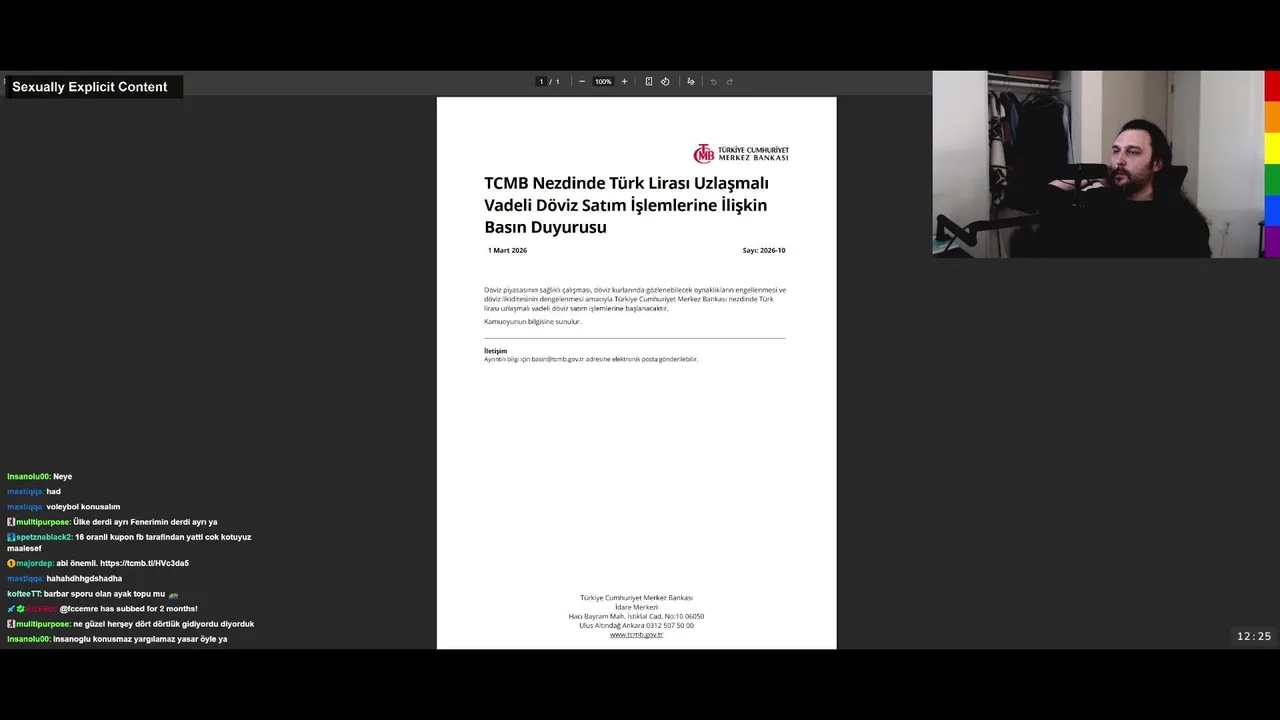Click the webcam overlay video

click(x=1098, y=164)
